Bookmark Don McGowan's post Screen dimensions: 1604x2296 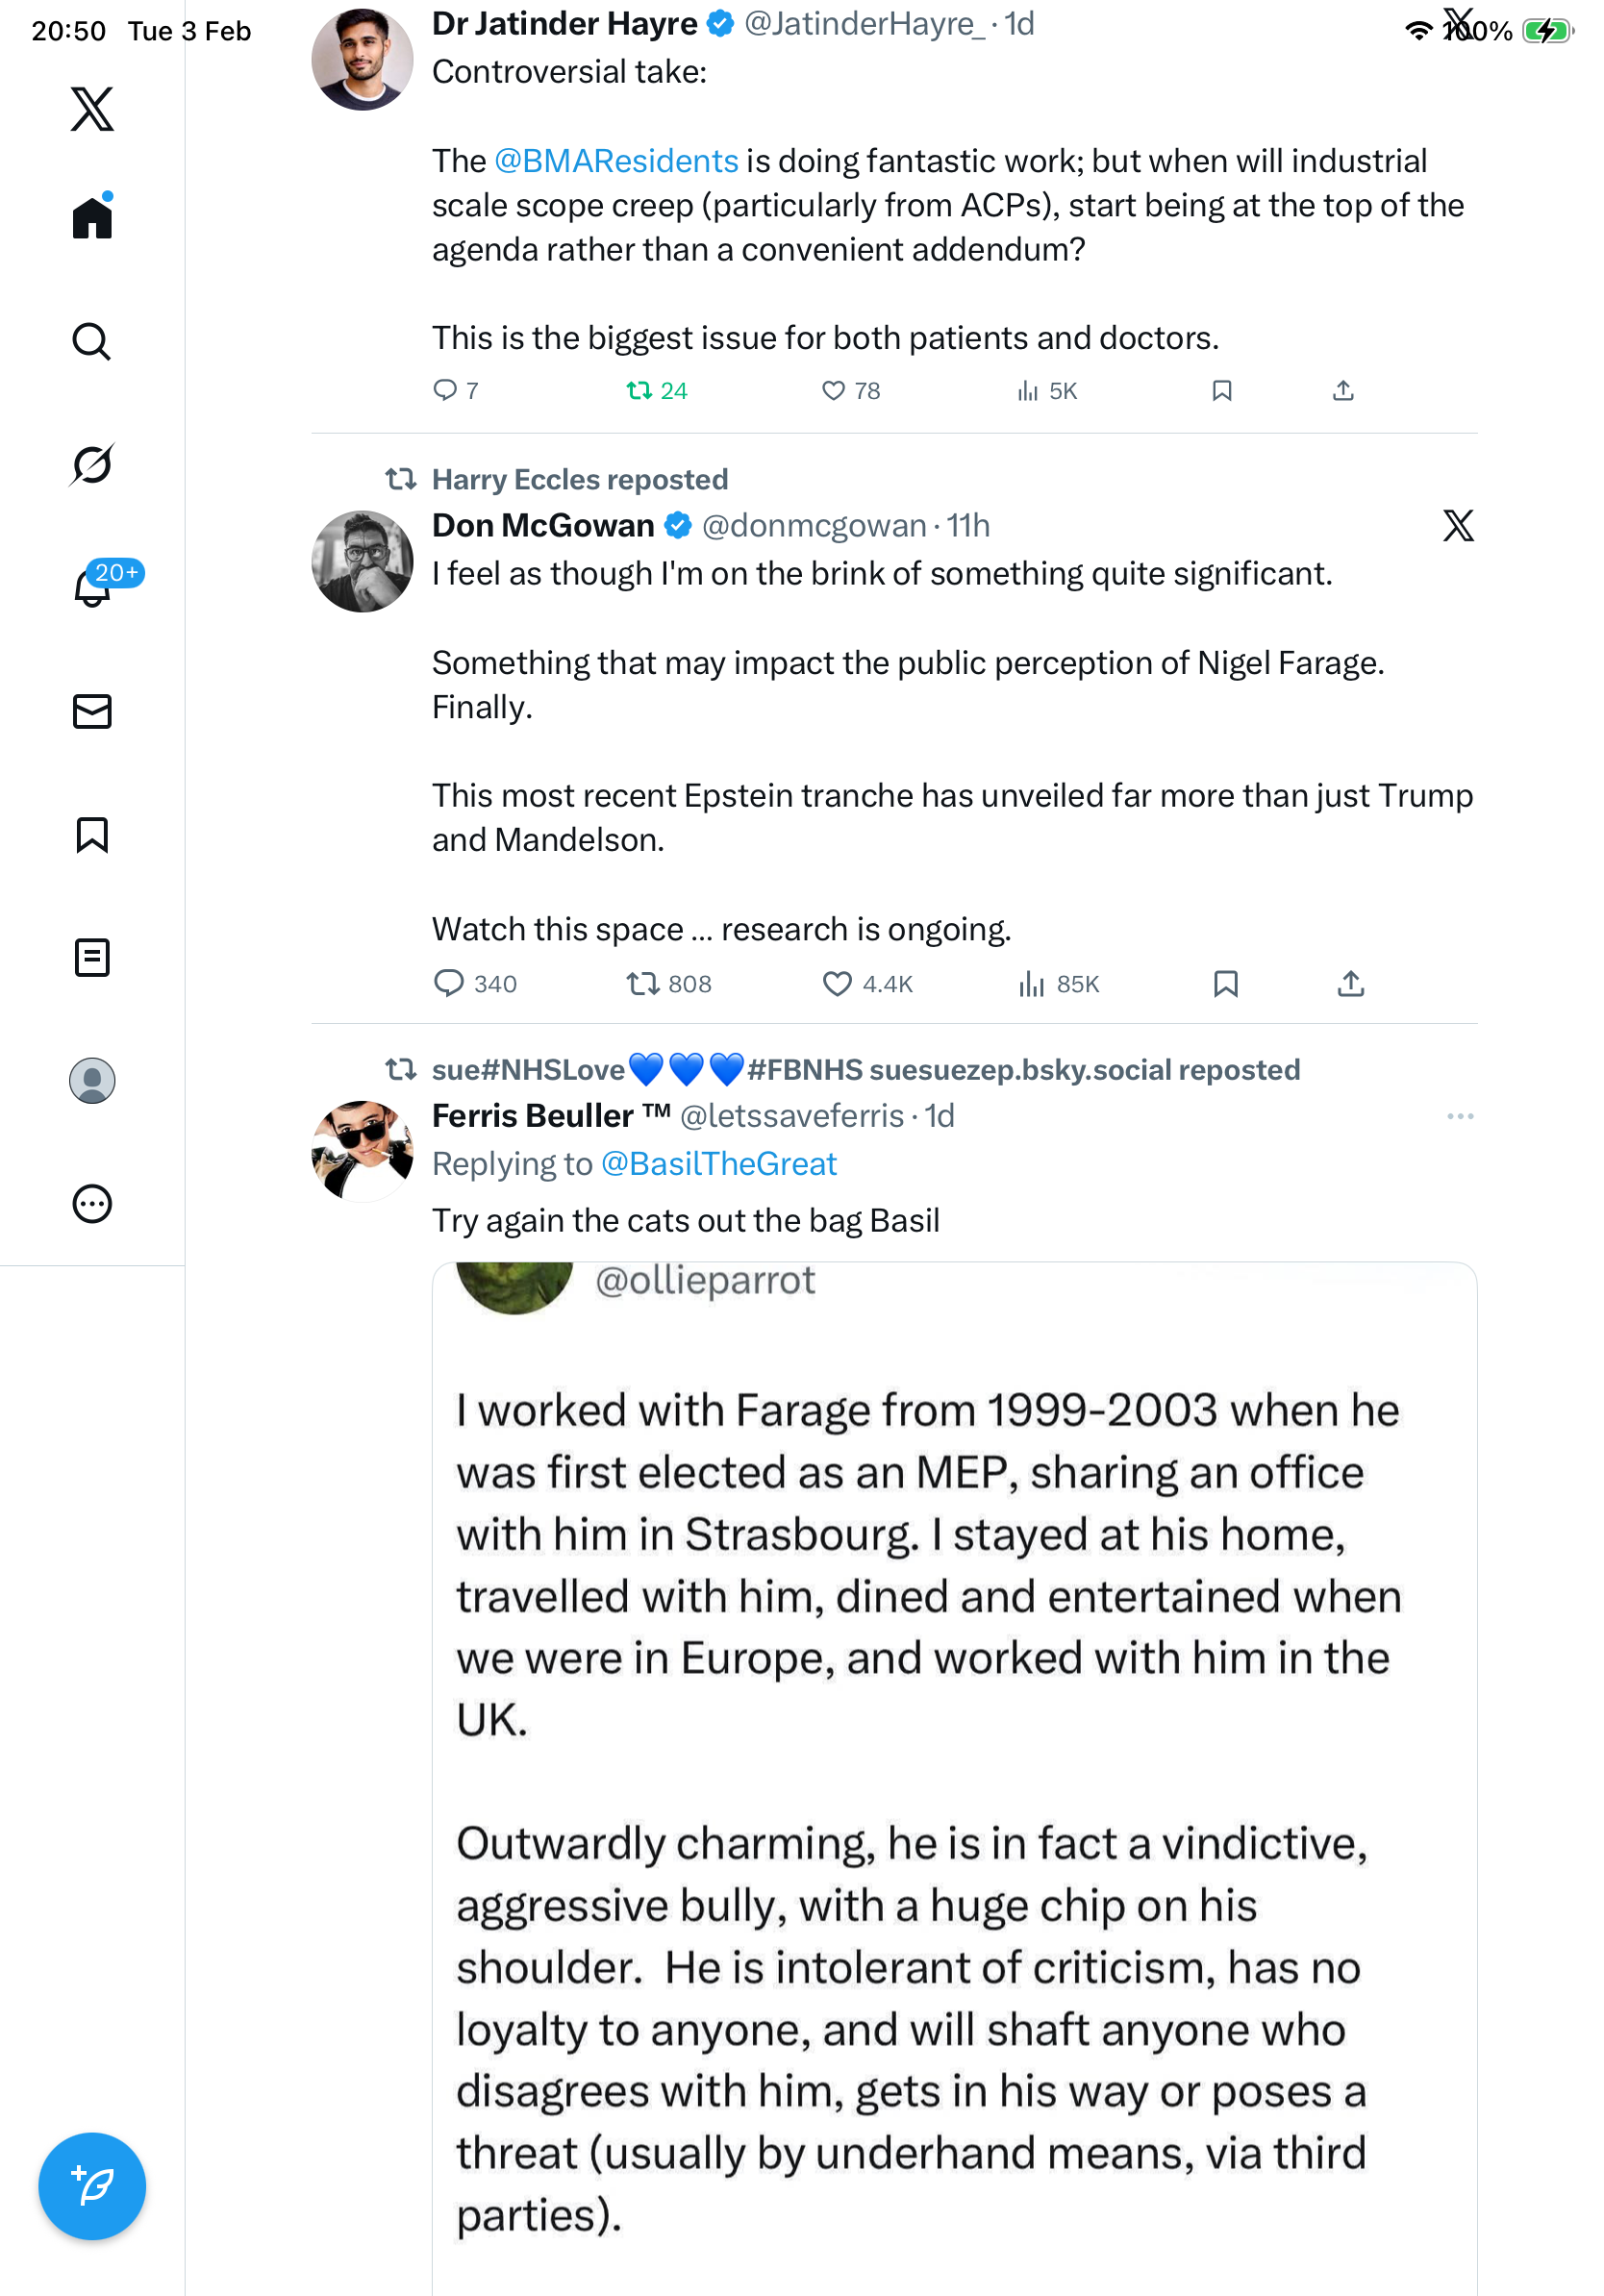tap(1225, 984)
